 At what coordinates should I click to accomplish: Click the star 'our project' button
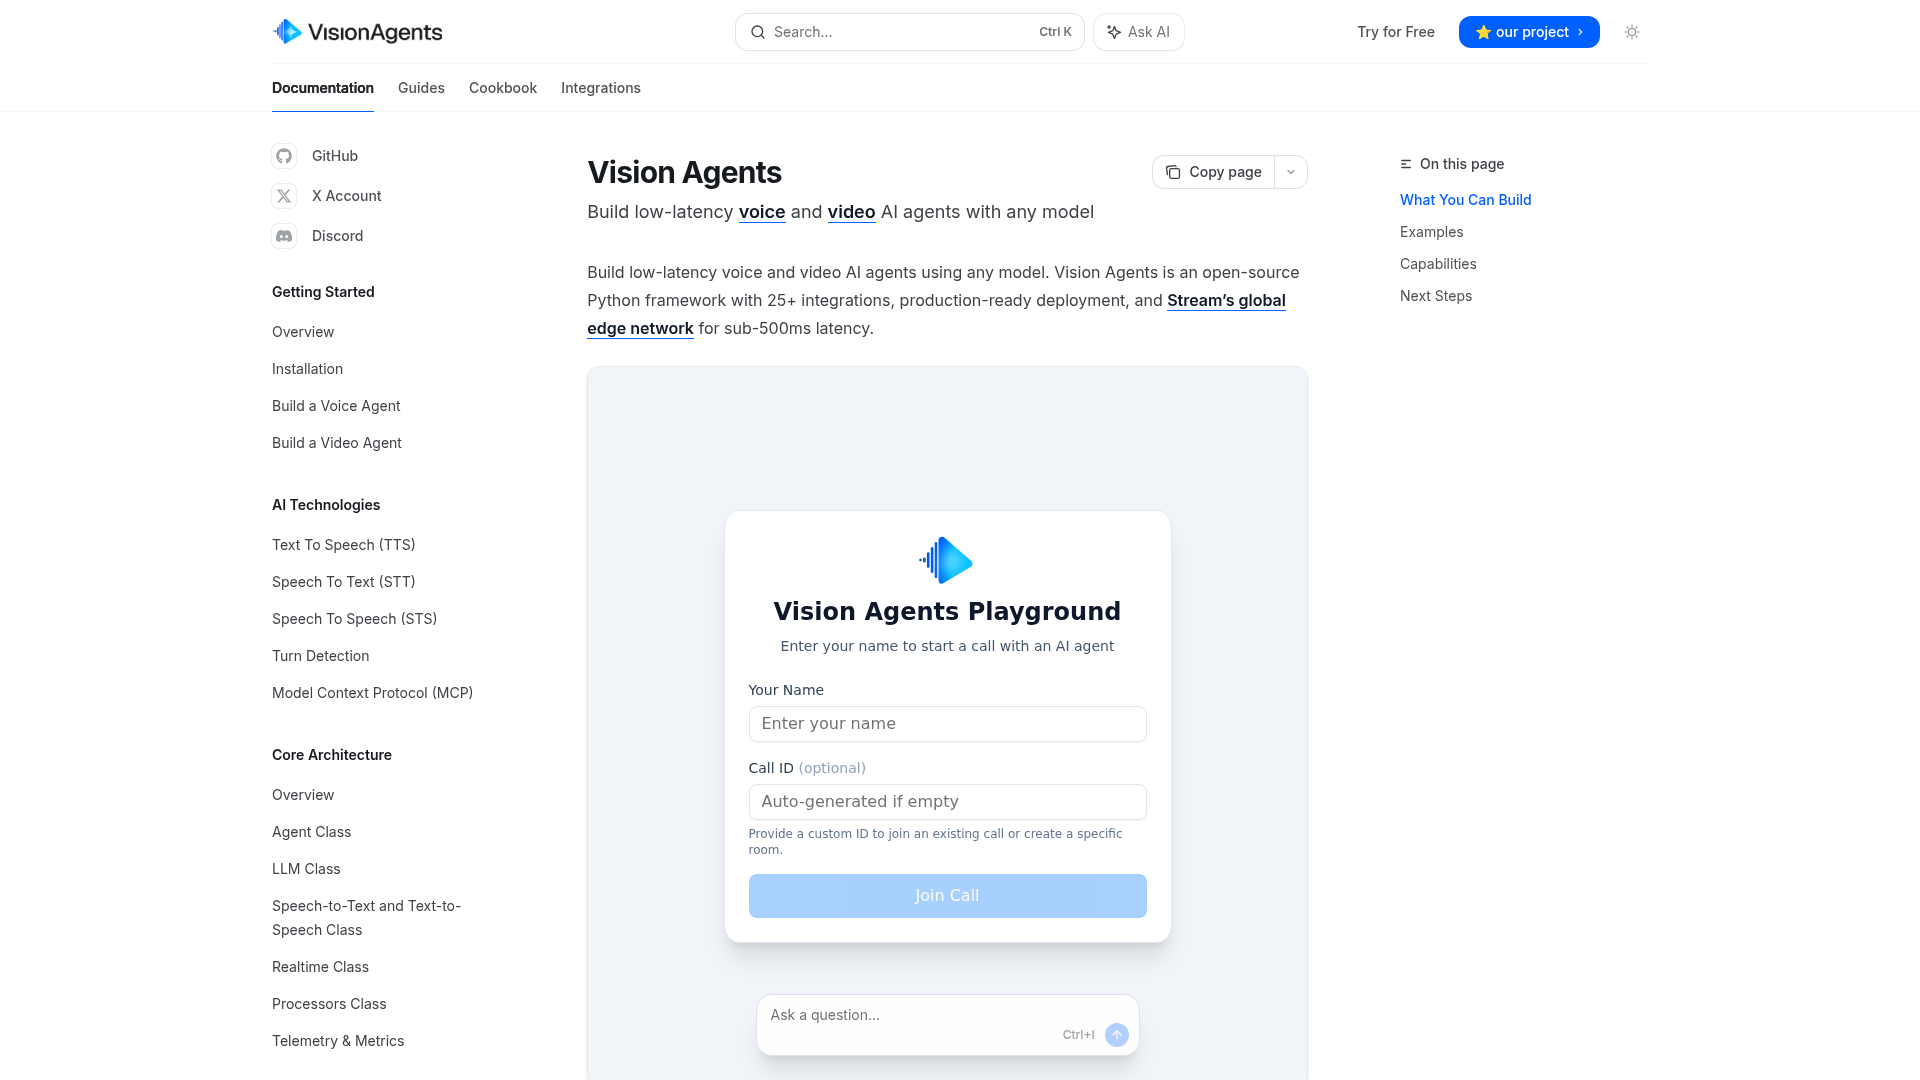[1529, 32]
